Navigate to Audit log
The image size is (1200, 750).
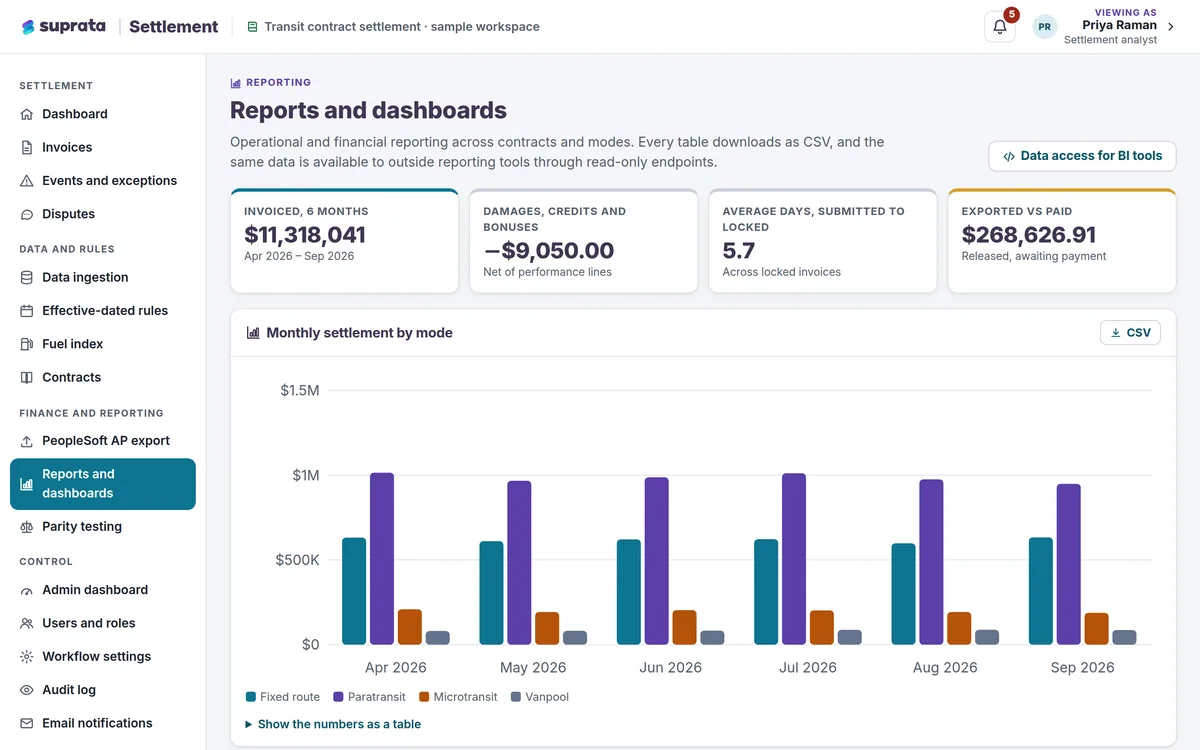(x=103, y=690)
